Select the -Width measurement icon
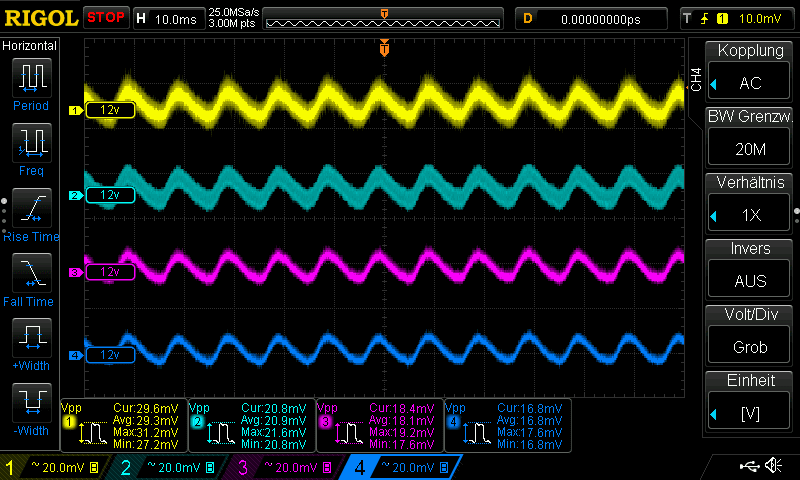The height and width of the screenshot is (480, 800). point(32,402)
